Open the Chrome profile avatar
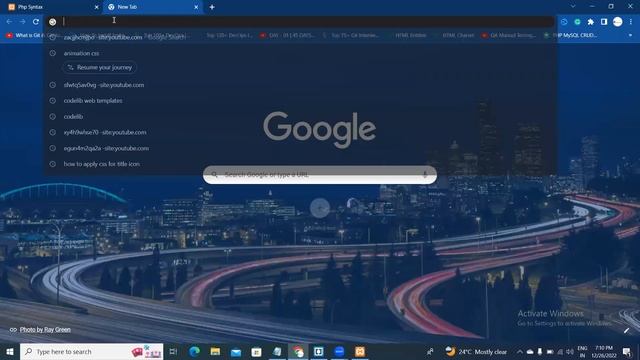Viewport: 640px width, 360px height. tap(618, 22)
